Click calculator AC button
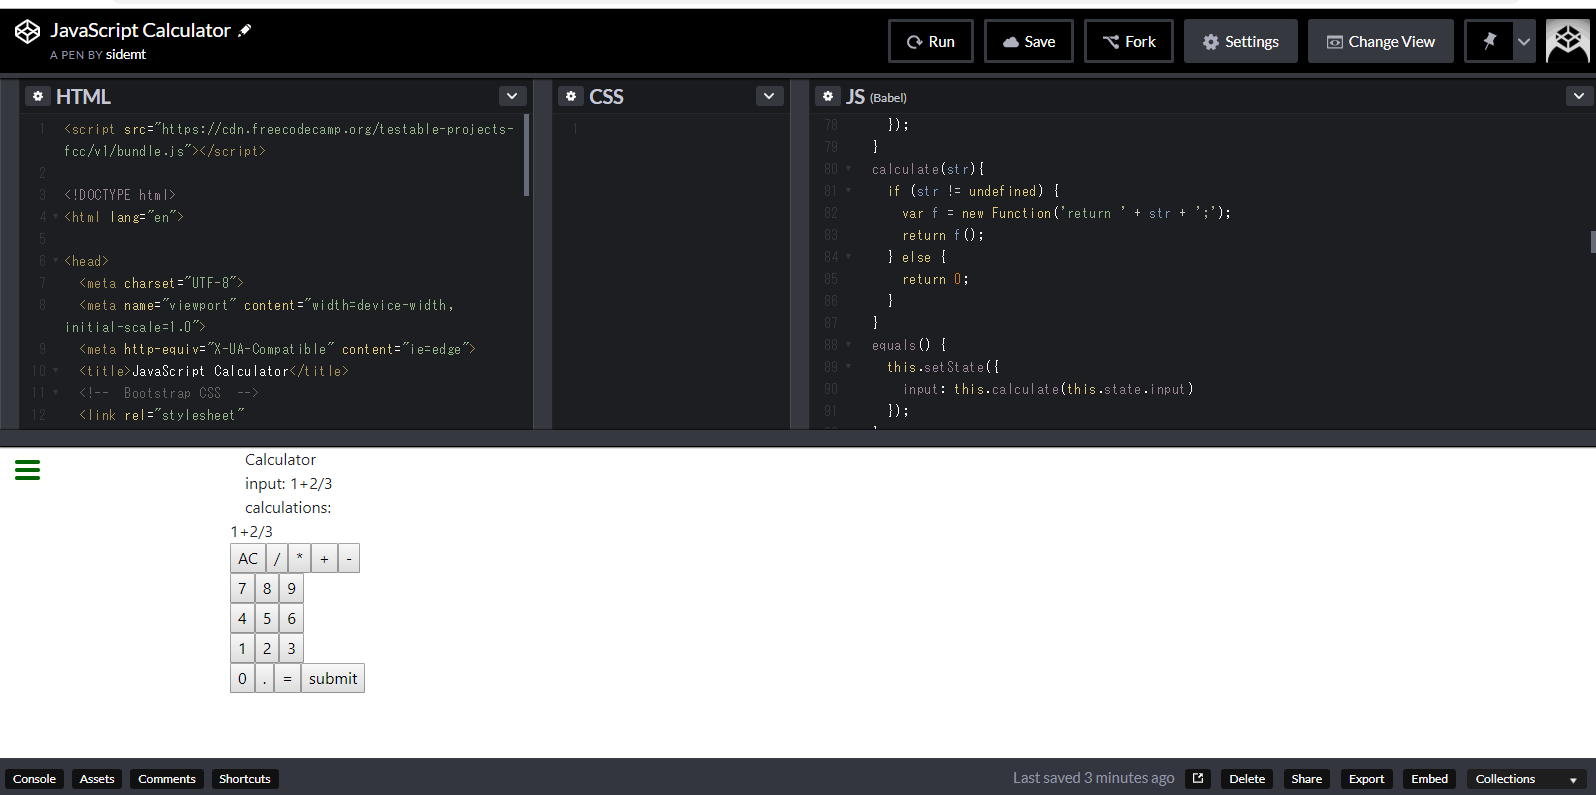 pyautogui.click(x=248, y=558)
